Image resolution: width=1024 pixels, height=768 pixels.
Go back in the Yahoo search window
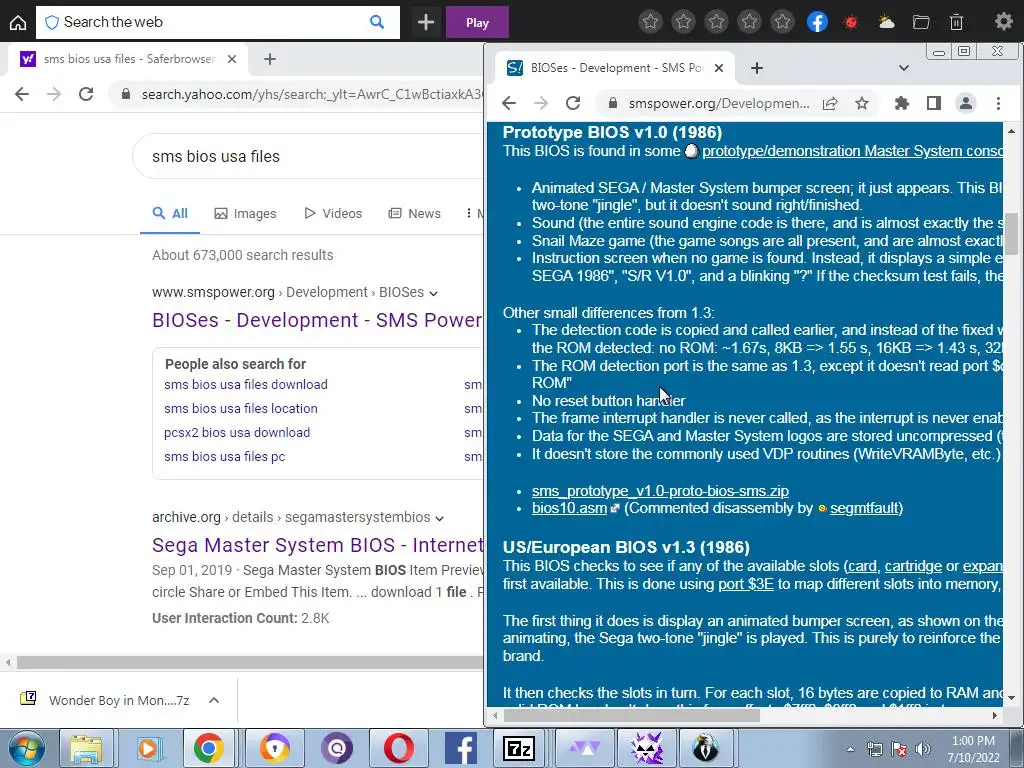pos(22,94)
